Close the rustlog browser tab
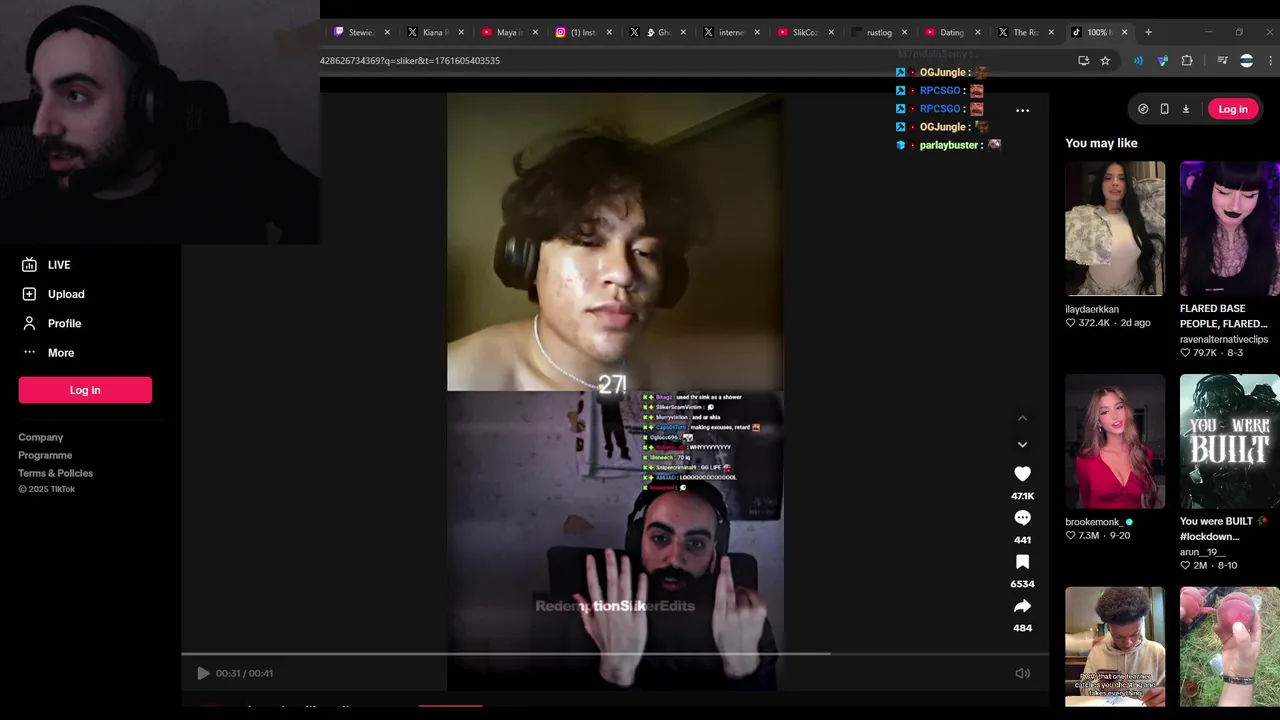1280x720 pixels. (904, 32)
